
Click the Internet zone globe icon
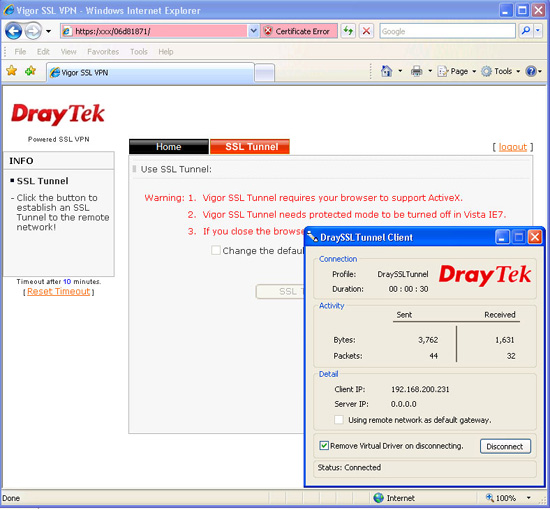tap(378, 498)
